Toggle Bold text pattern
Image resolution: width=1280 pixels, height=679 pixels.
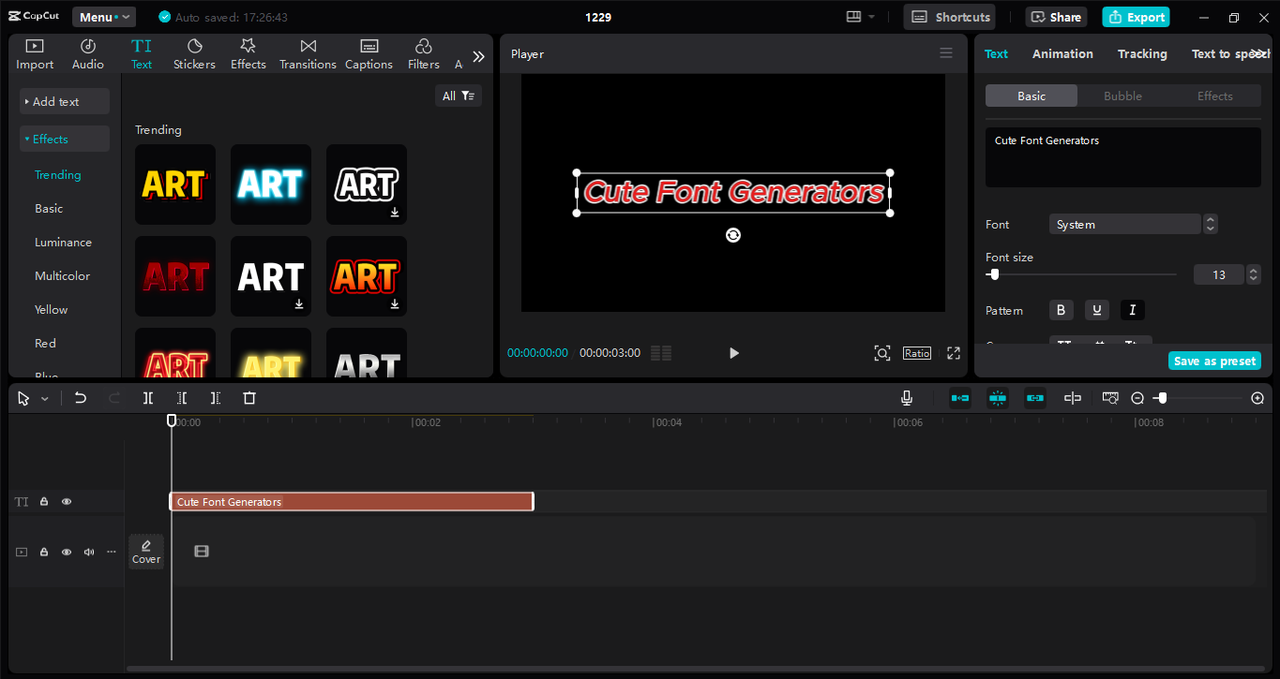[1062, 310]
